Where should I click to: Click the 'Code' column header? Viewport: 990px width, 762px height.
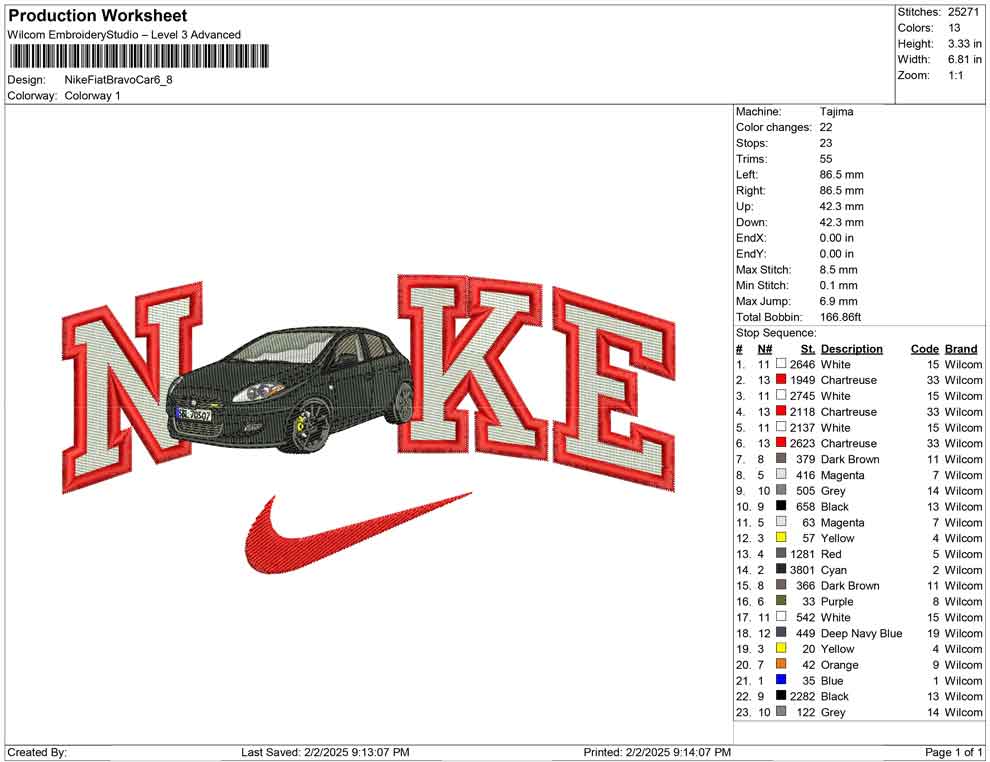[925, 349]
